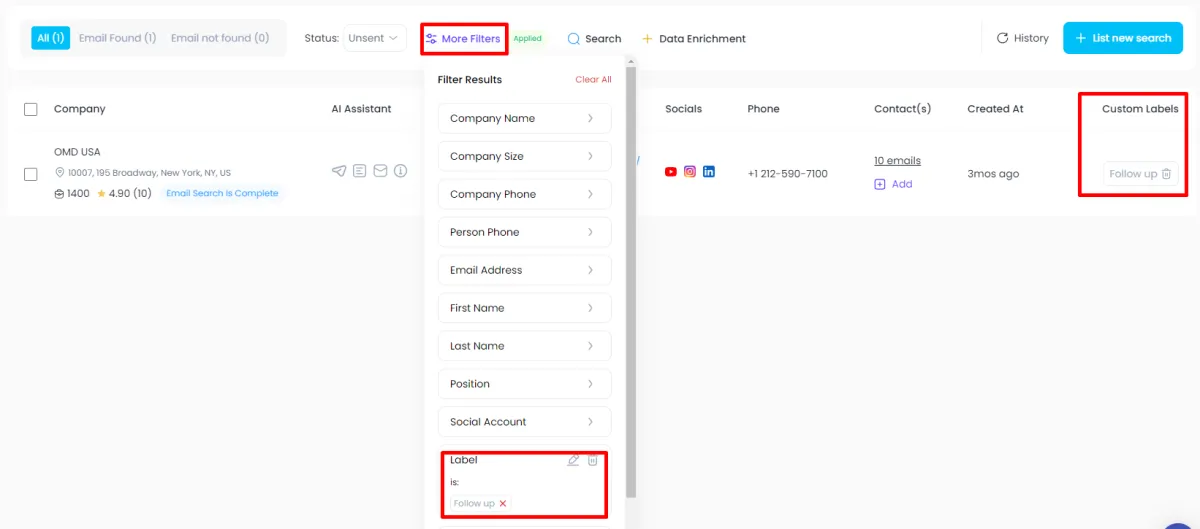This screenshot has height=529, width=1200.
Task: Click the filter panel vertical scrollbar
Action: tap(630, 280)
